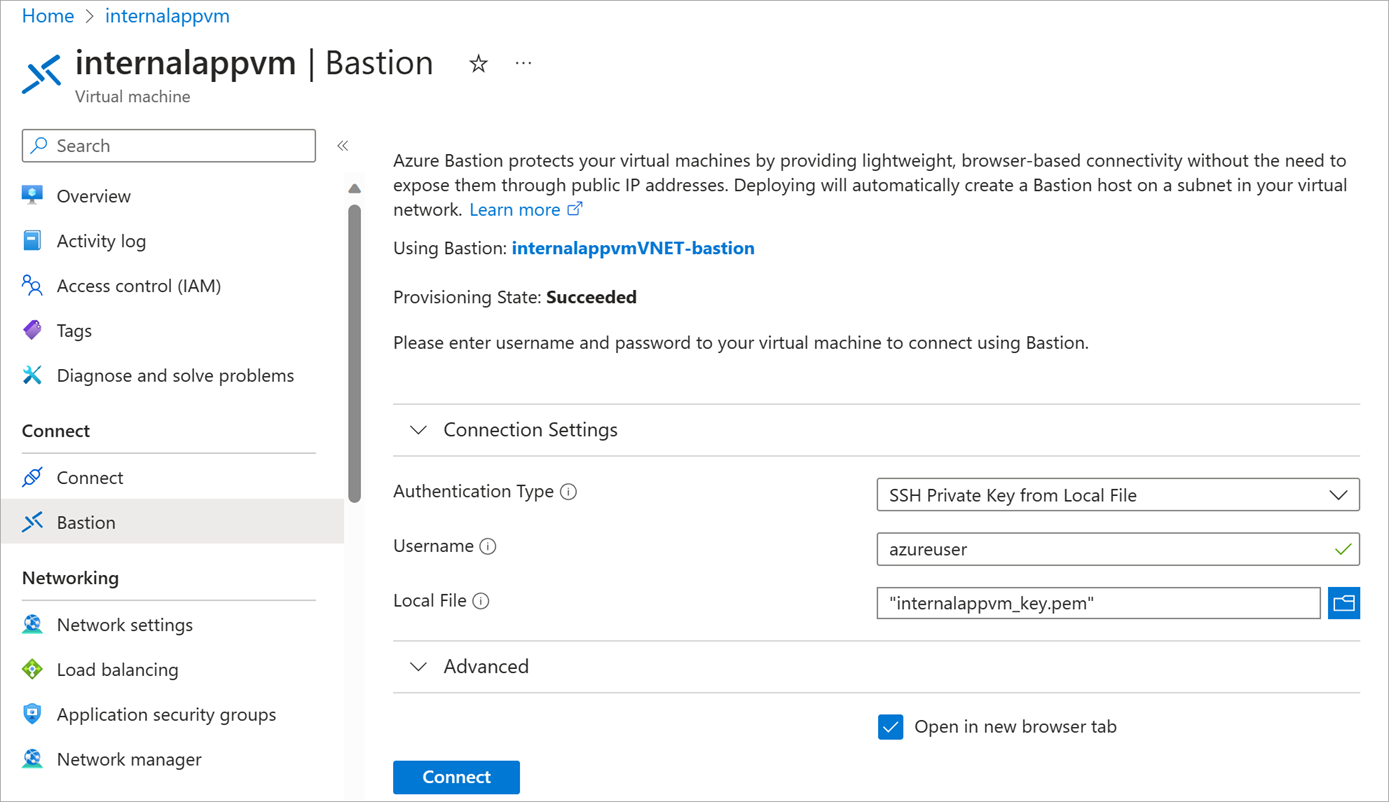Click the Activity log icon
This screenshot has width=1389, height=802.
coord(32,240)
